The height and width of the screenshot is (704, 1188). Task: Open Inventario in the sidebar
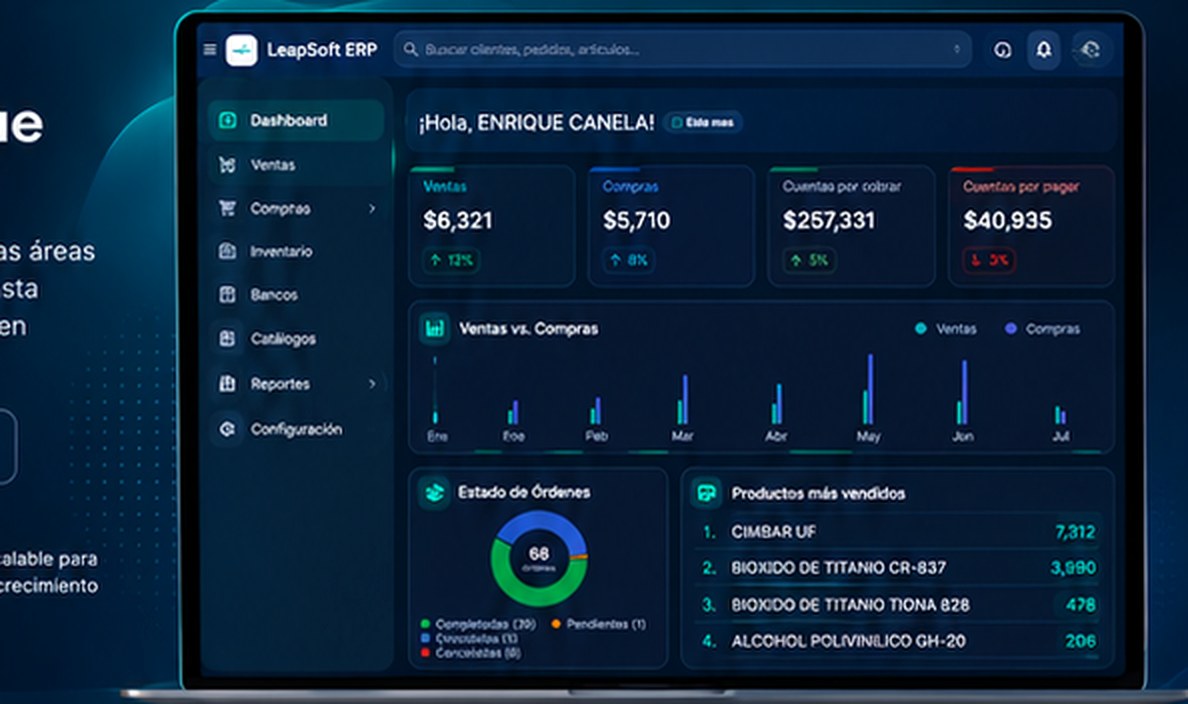click(296, 251)
